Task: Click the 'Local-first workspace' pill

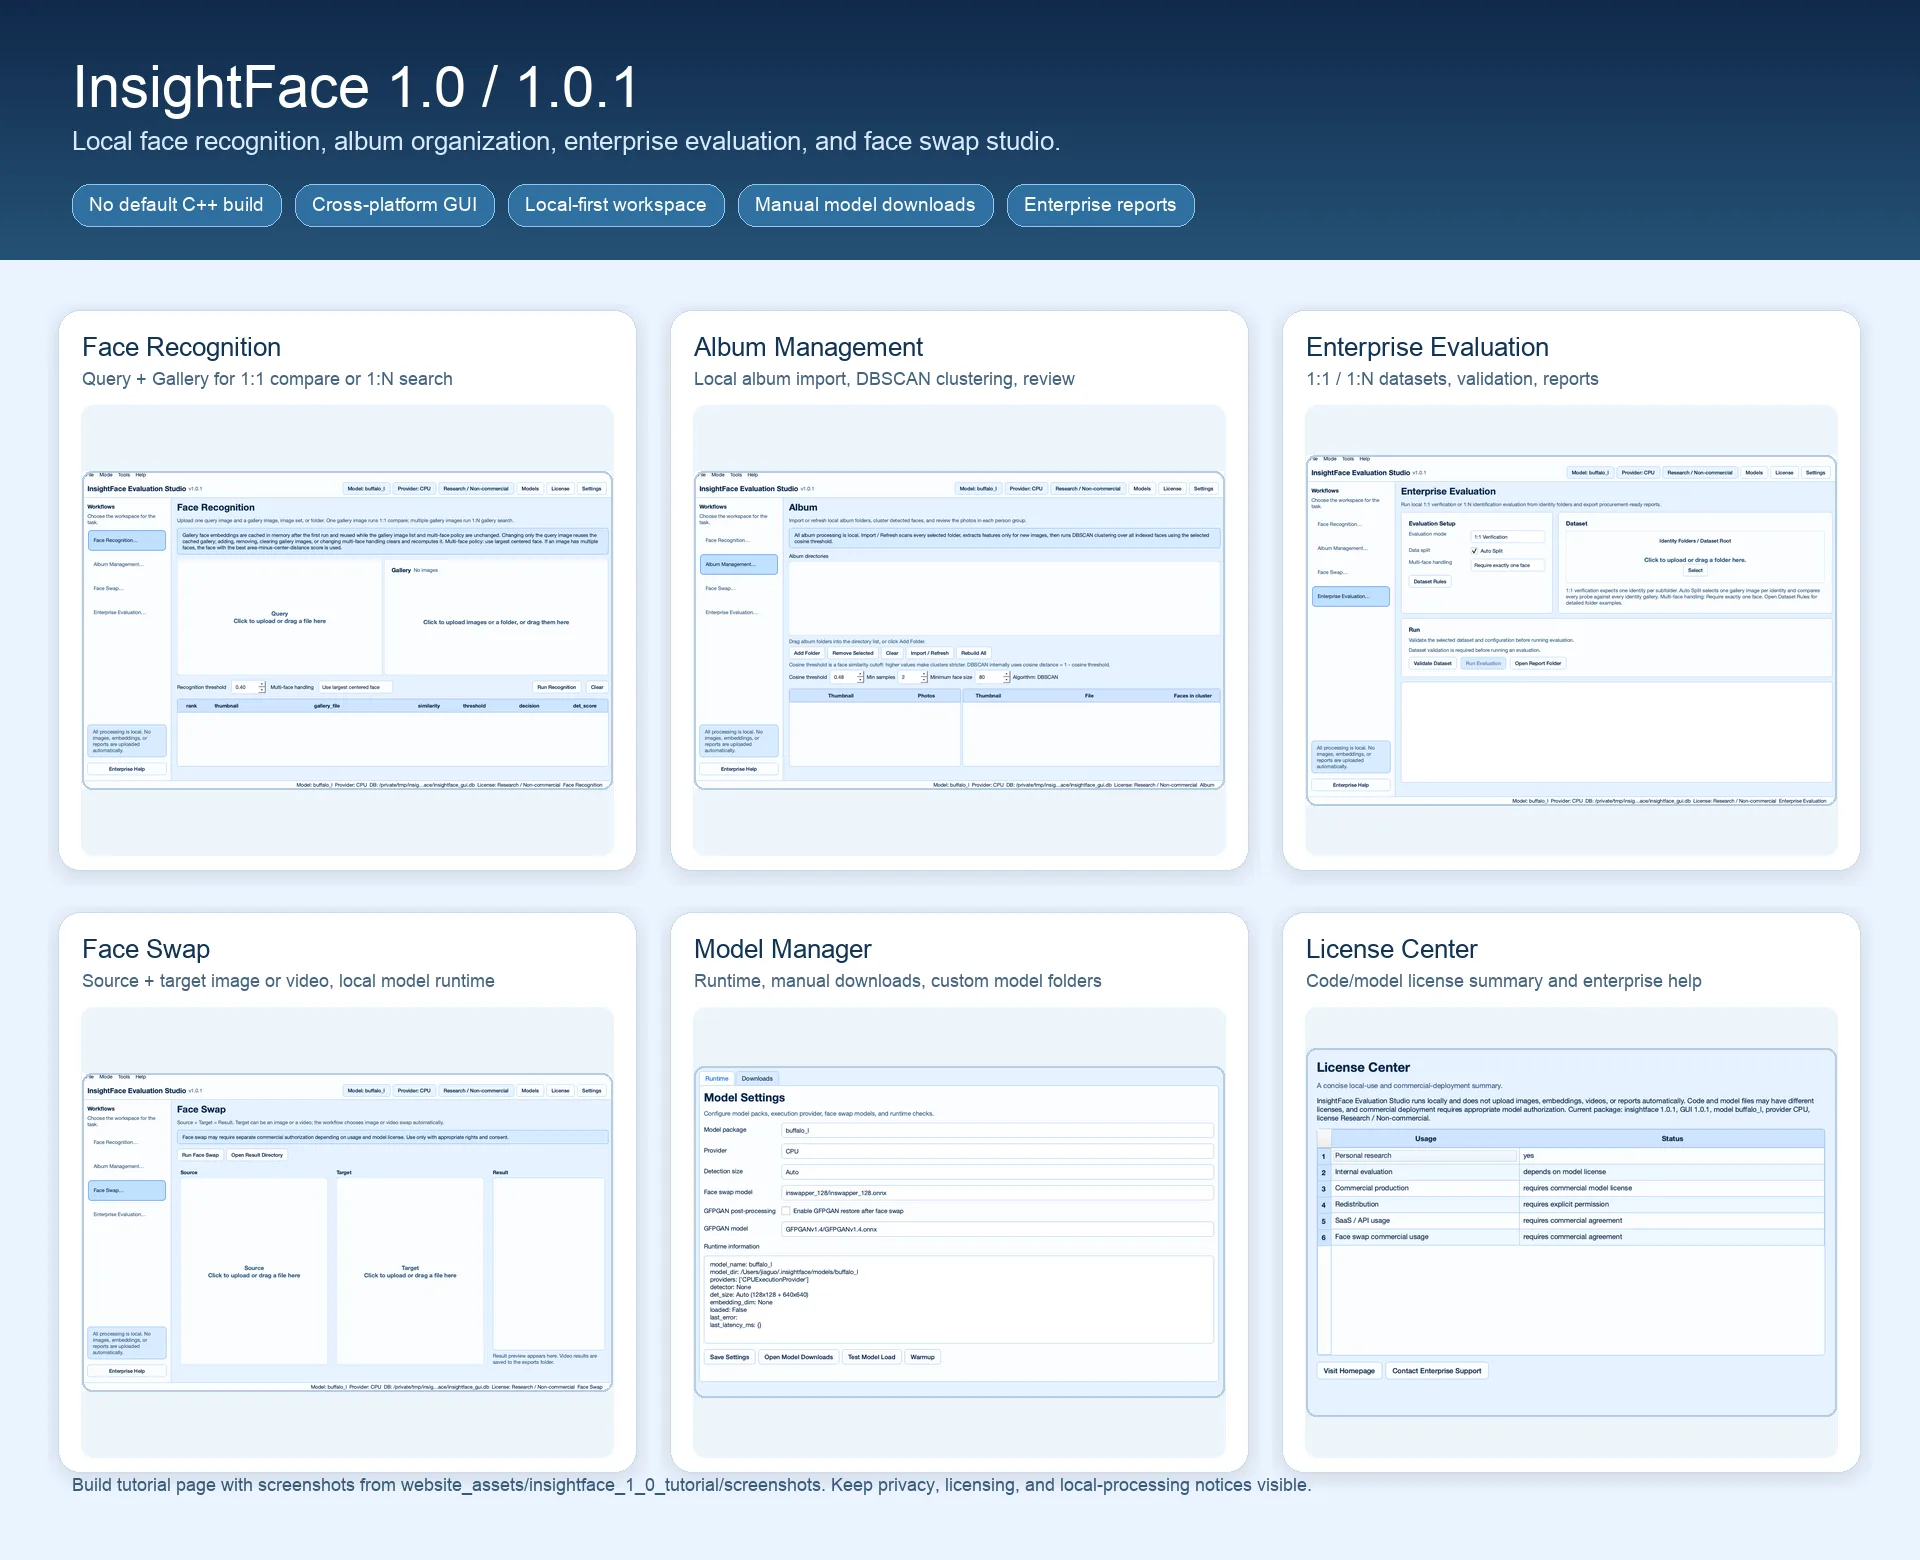Action: [x=615, y=205]
